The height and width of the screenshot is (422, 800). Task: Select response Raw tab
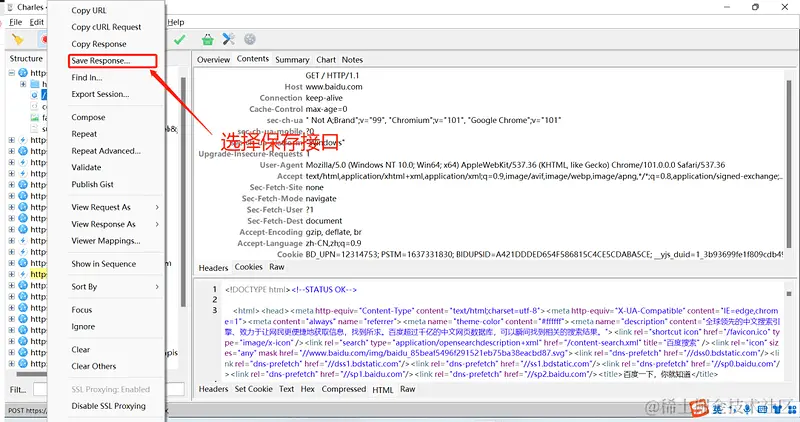coord(408,389)
